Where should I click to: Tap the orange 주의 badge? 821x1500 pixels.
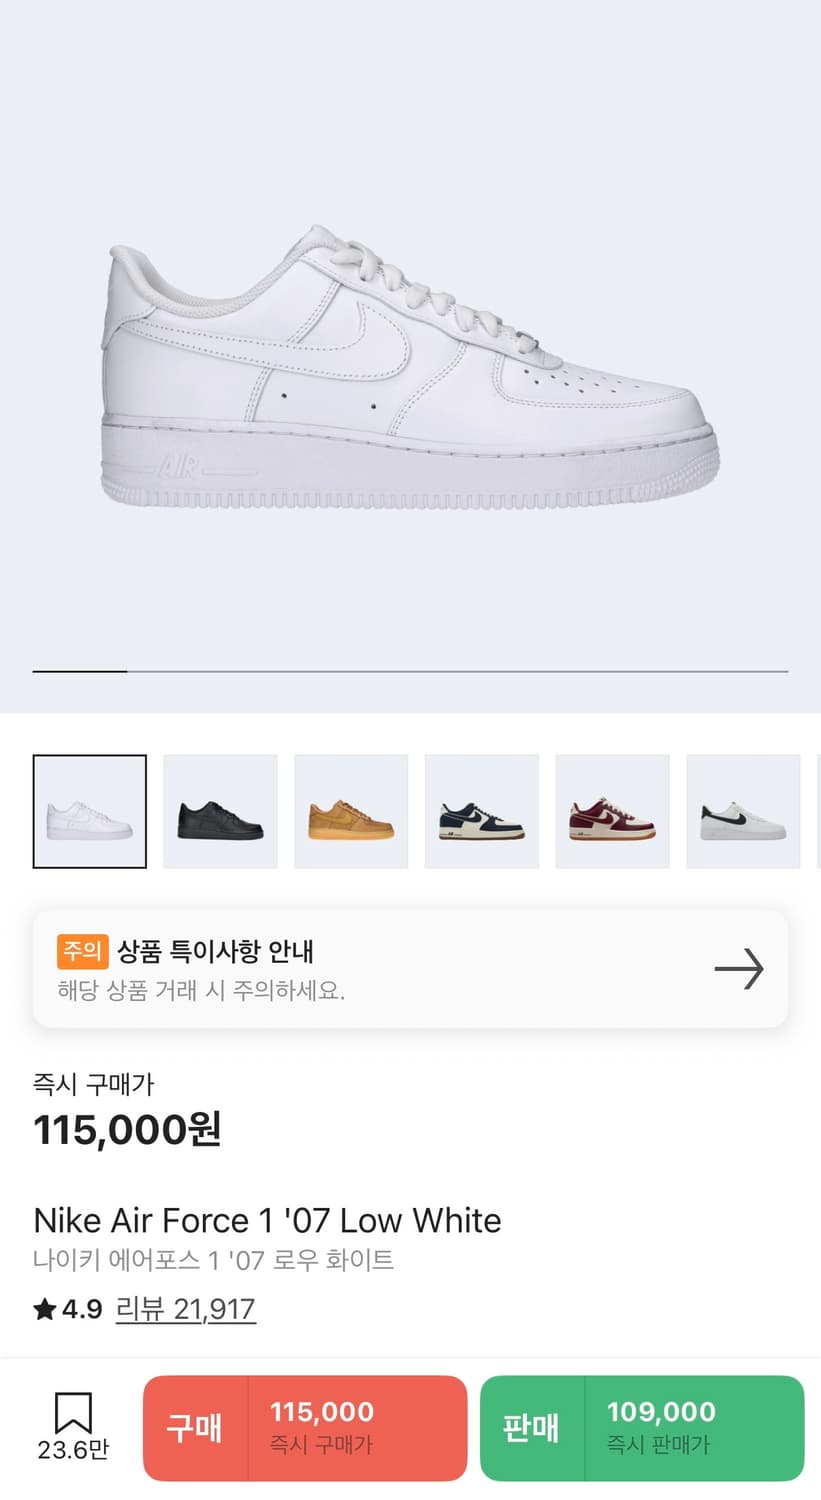click(82, 951)
